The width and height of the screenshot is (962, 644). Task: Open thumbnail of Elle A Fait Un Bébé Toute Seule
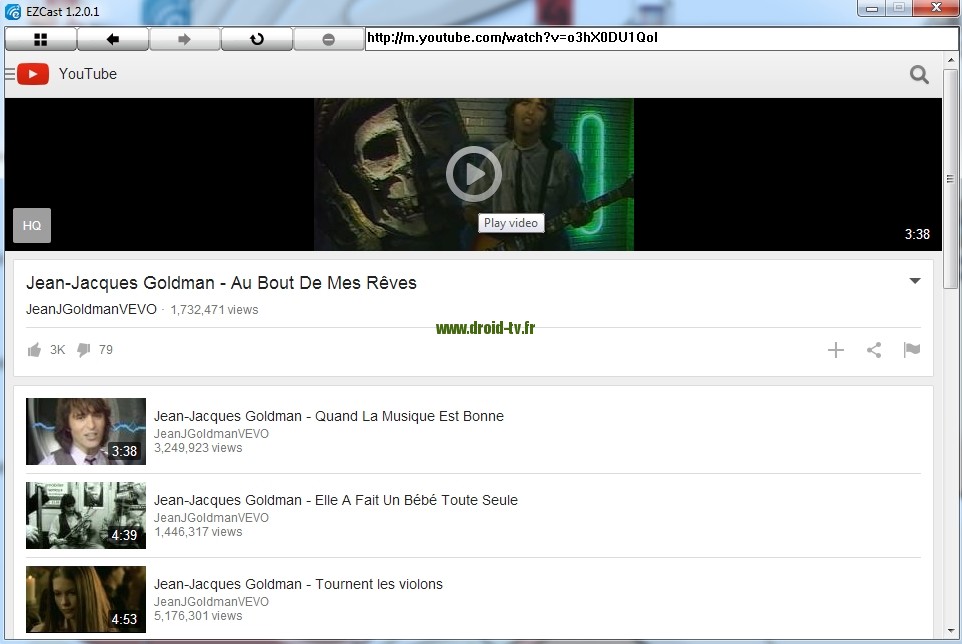coord(86,515)
